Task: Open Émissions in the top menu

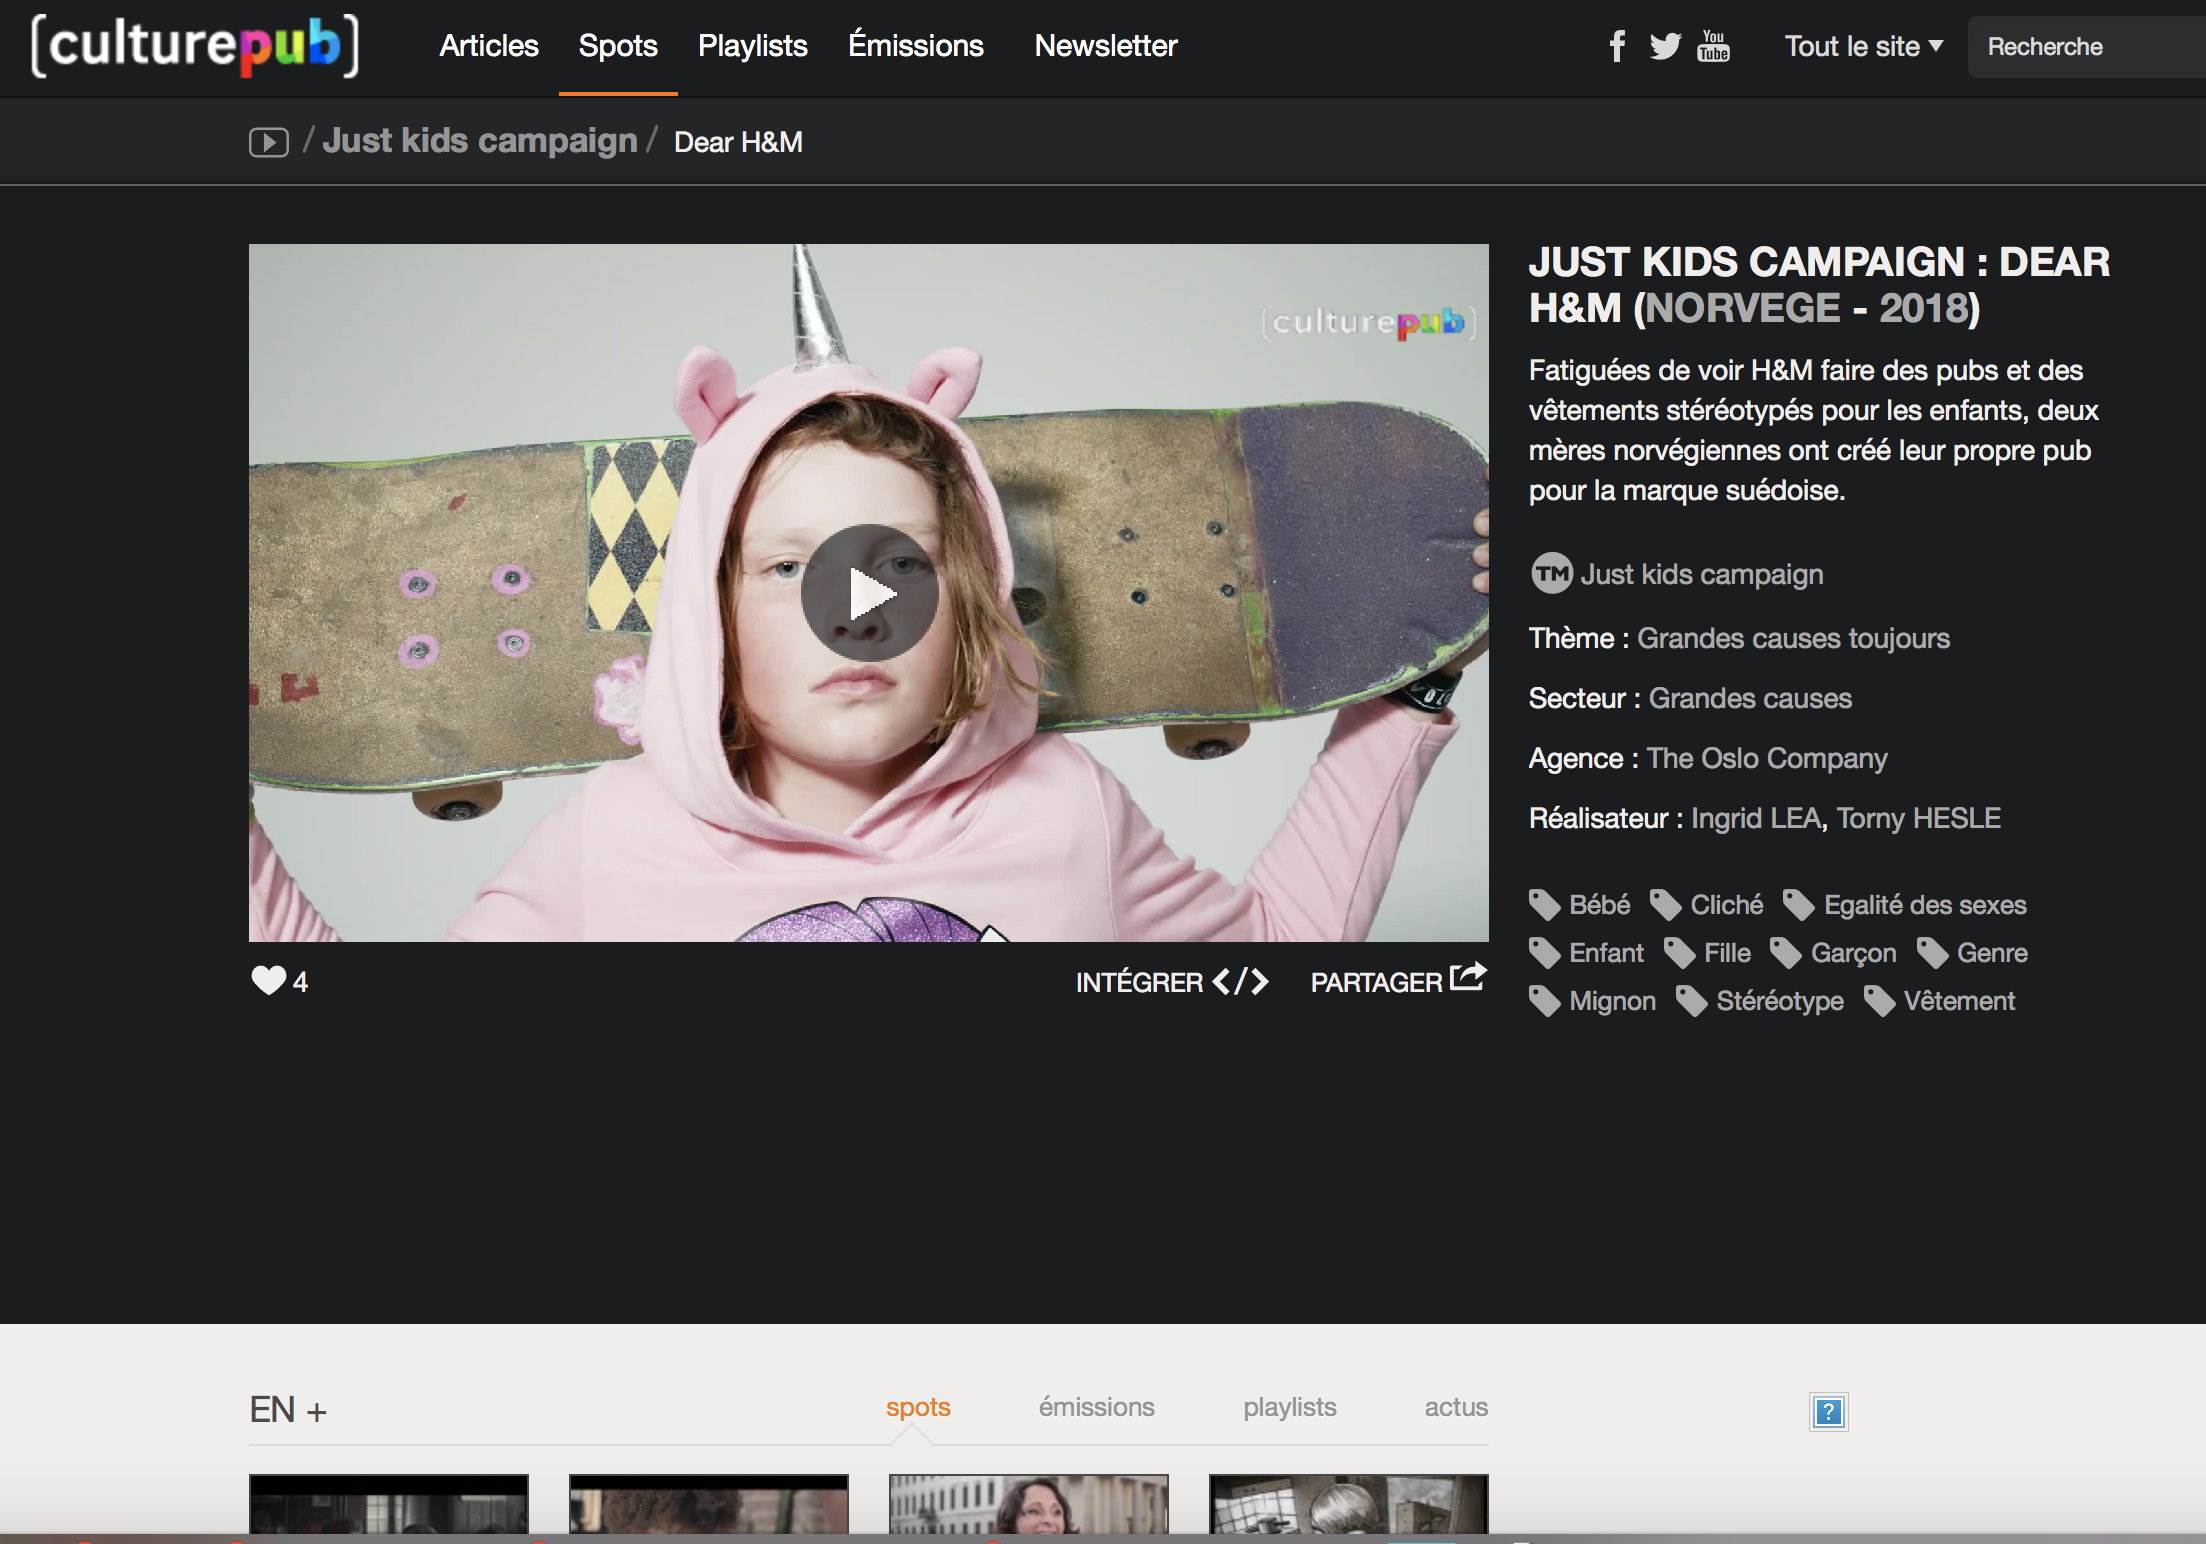Action: tap(916, 46)
